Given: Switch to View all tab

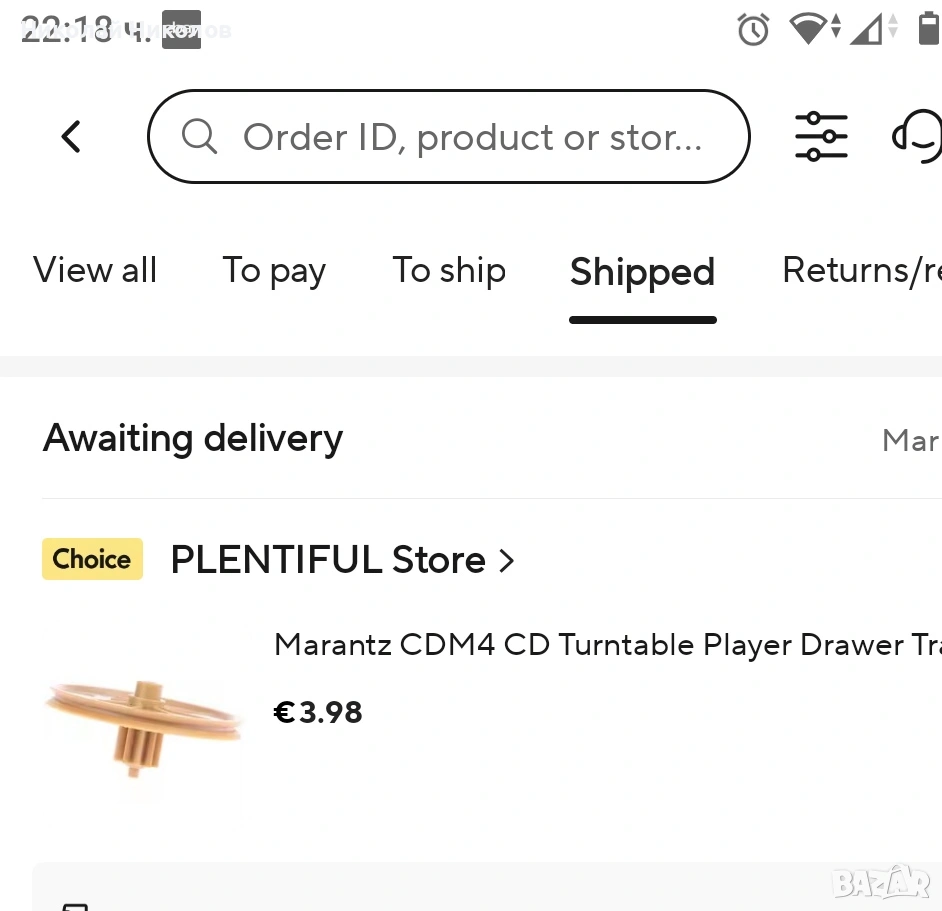Looking at the screenshot, I should (95, 270).
